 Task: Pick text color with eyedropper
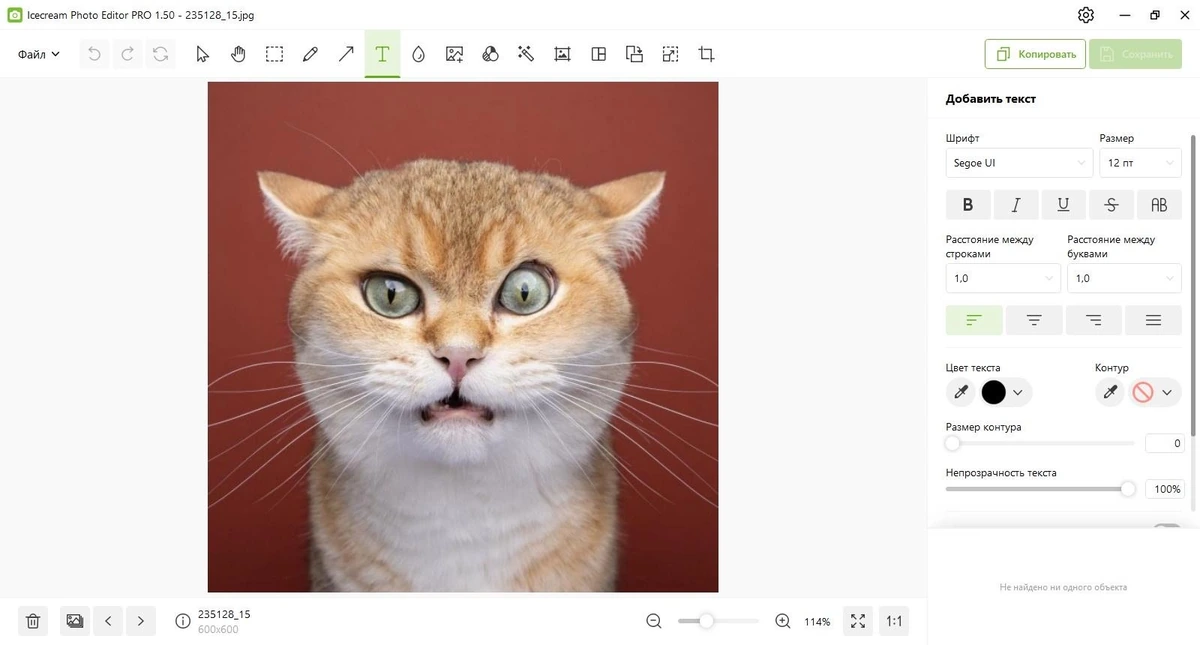[961, 393]
